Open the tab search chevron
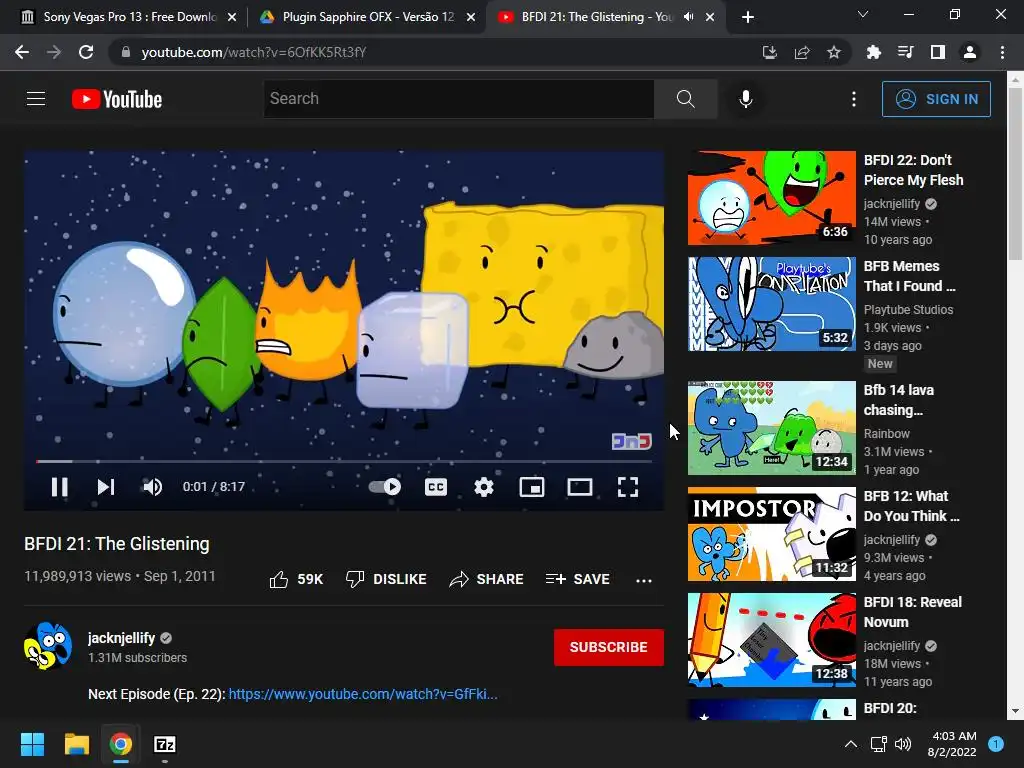The image size is (1024, 768). click(x=863, y=14)
